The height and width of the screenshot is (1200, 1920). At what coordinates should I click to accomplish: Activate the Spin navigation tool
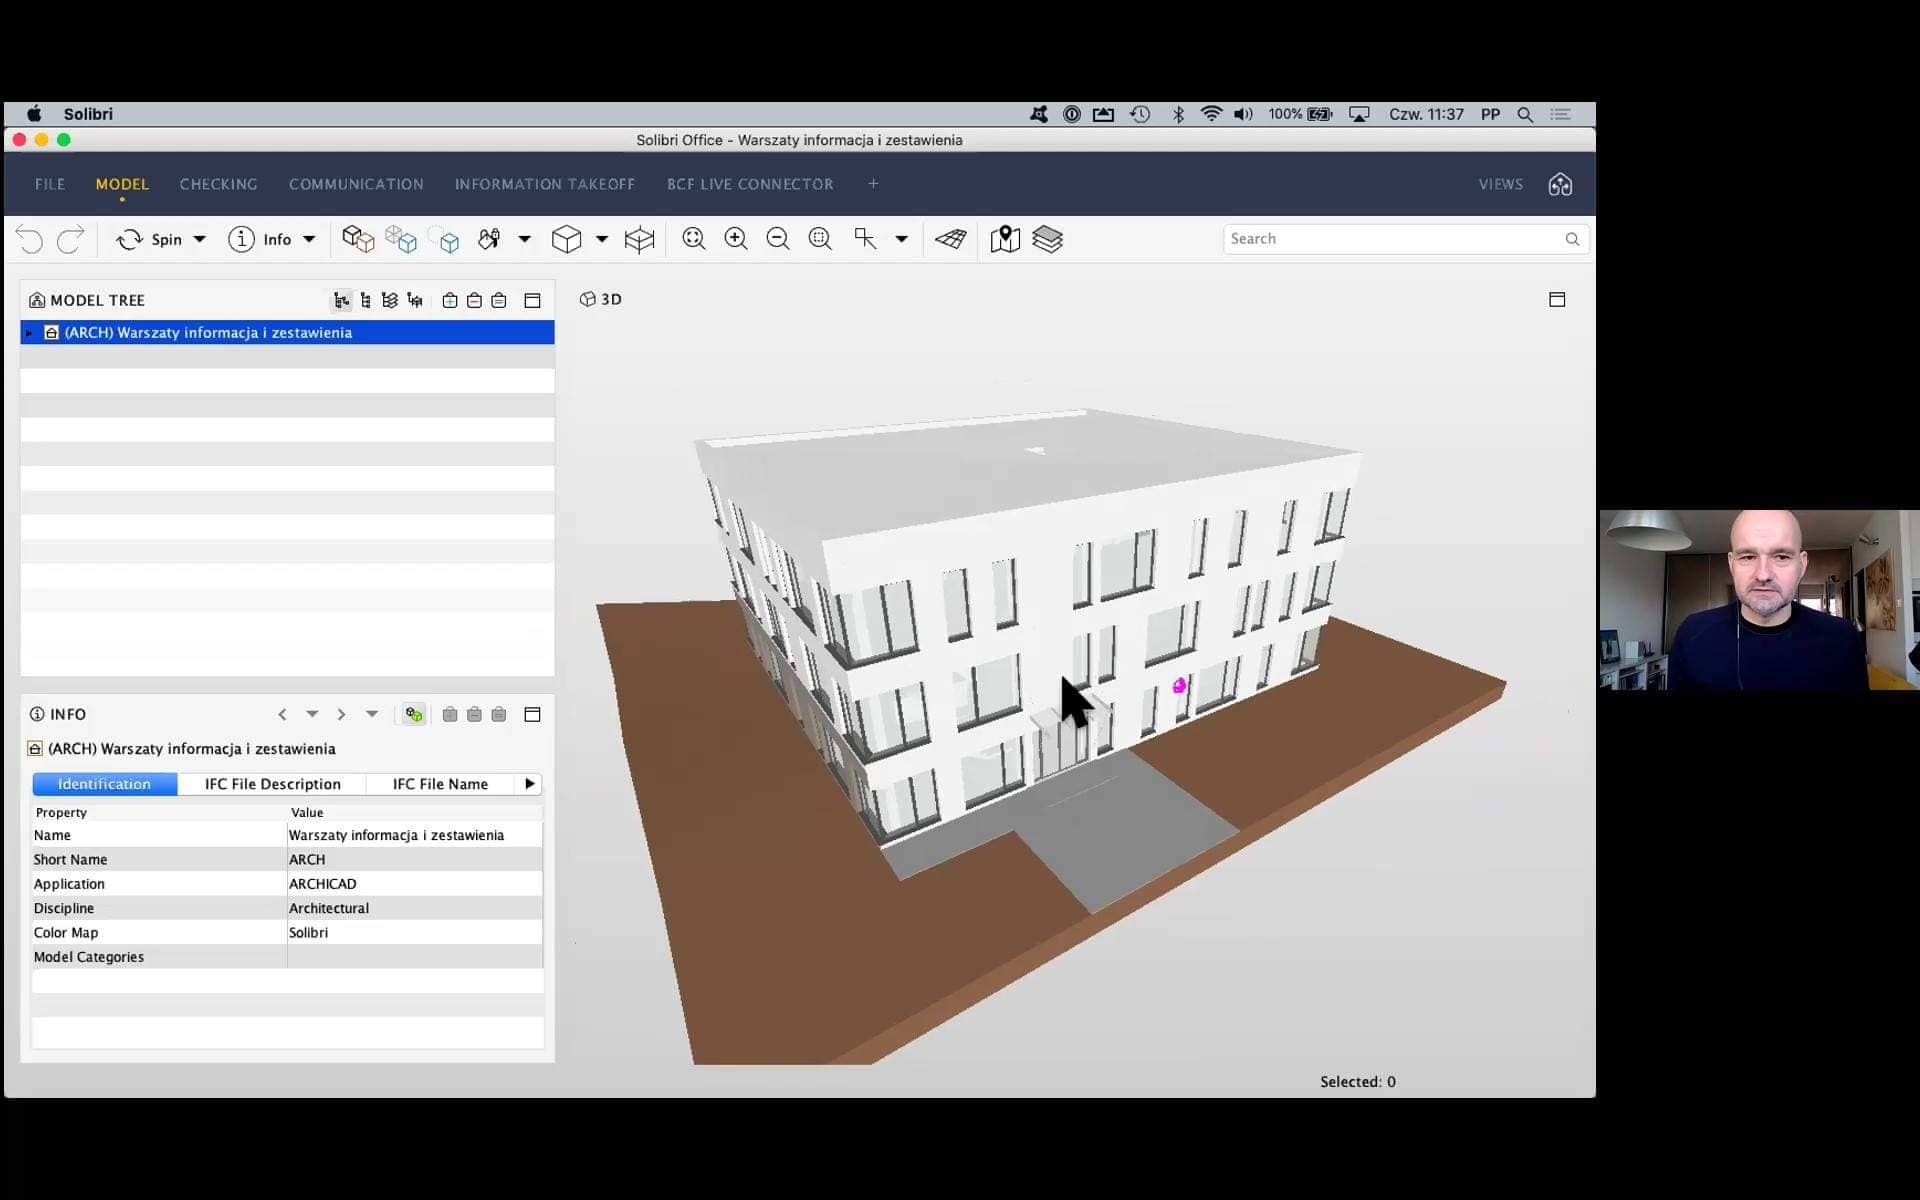coord(149,240)
